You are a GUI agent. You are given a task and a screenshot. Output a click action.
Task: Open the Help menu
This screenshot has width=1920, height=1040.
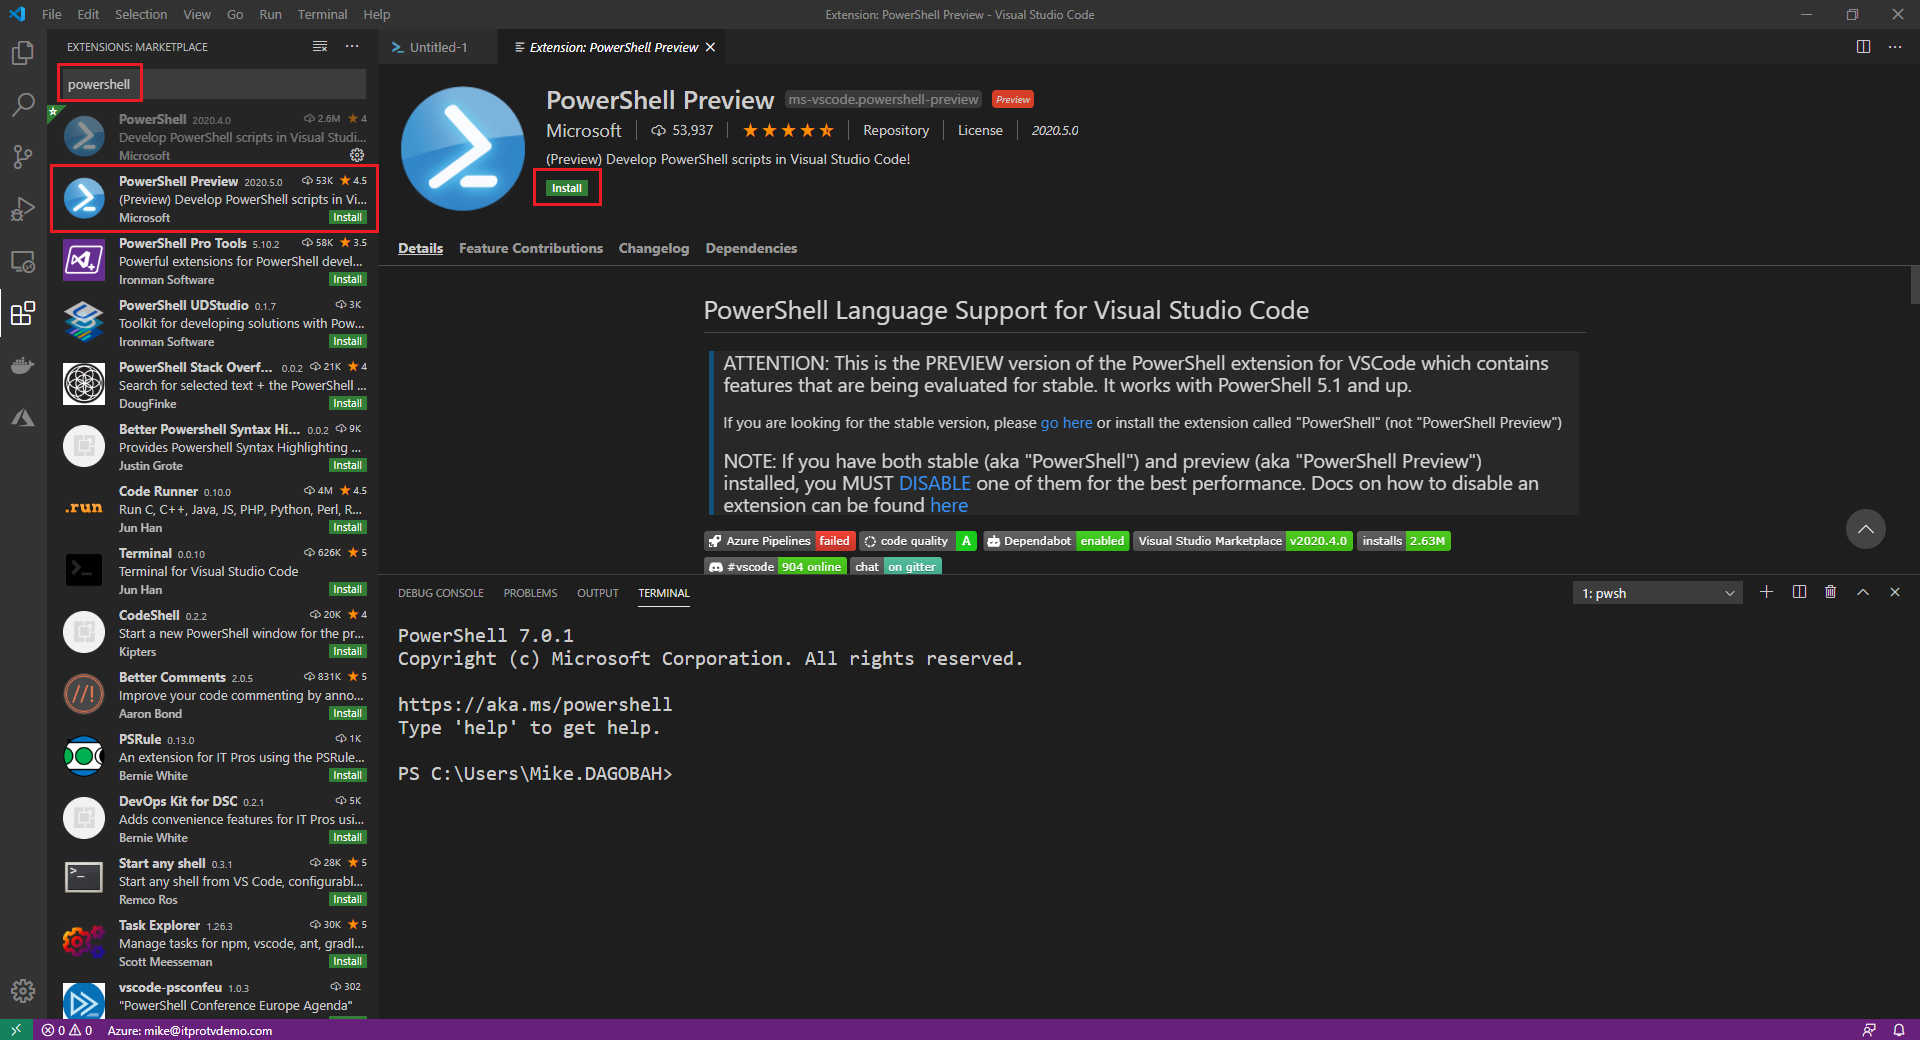(x=377, y=14)
